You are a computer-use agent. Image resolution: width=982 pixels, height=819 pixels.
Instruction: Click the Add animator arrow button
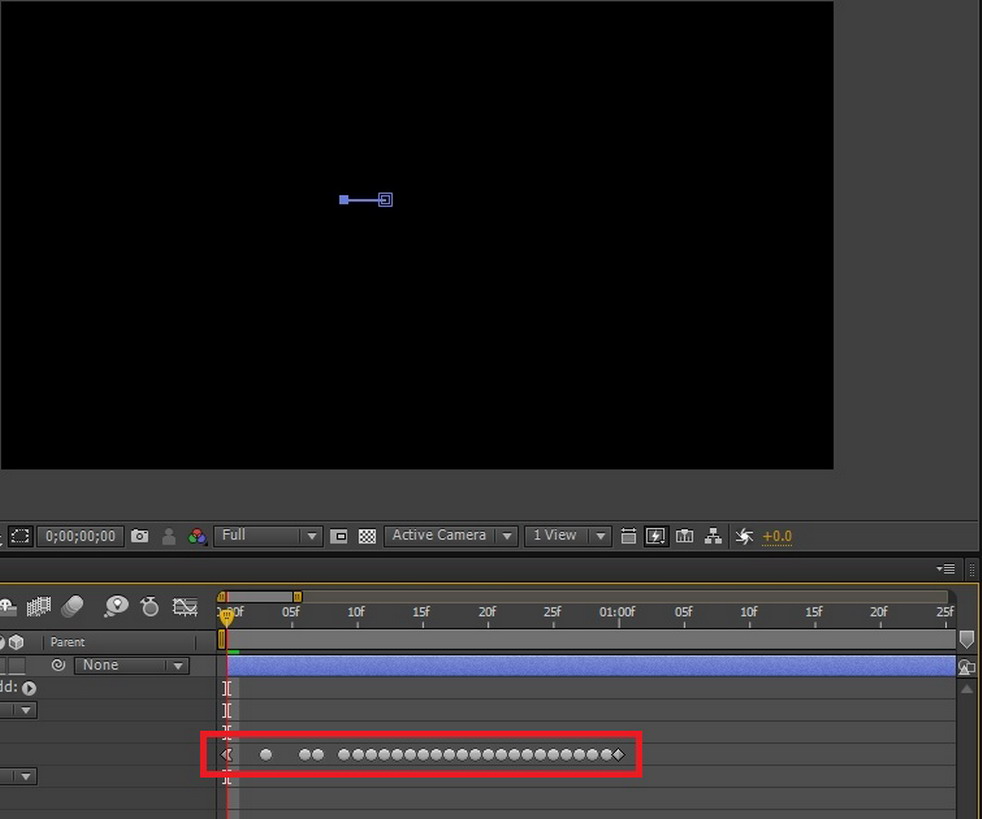point(29,688)
